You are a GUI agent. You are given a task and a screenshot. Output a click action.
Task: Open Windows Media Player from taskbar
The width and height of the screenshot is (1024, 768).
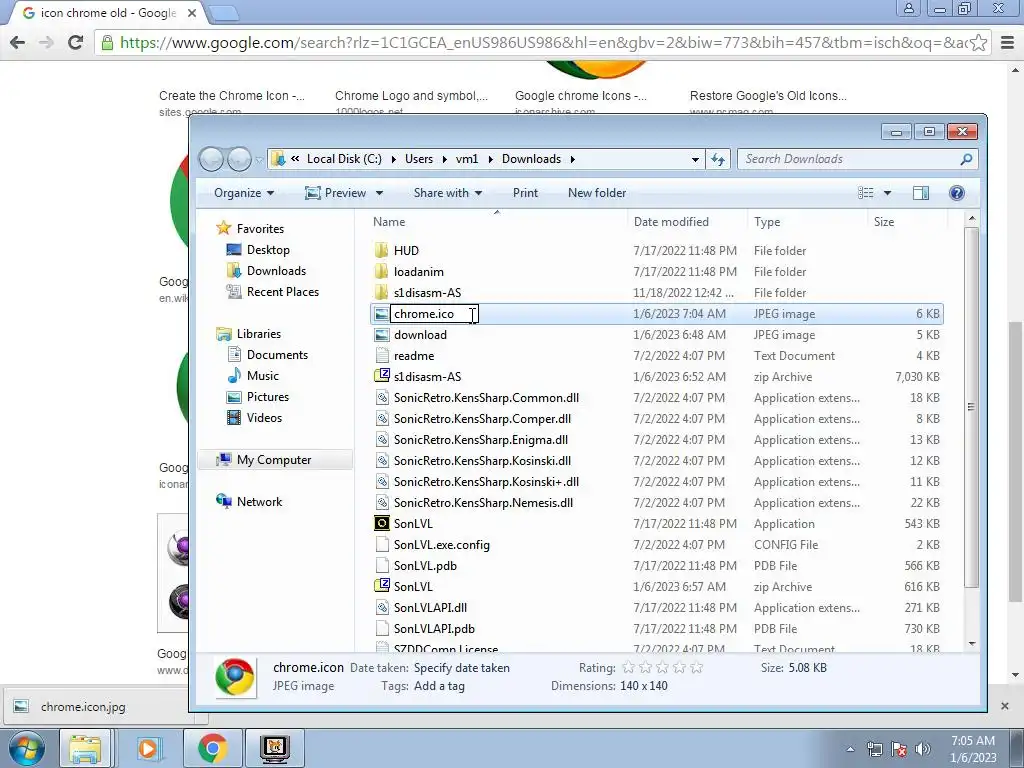coord(148,748)
